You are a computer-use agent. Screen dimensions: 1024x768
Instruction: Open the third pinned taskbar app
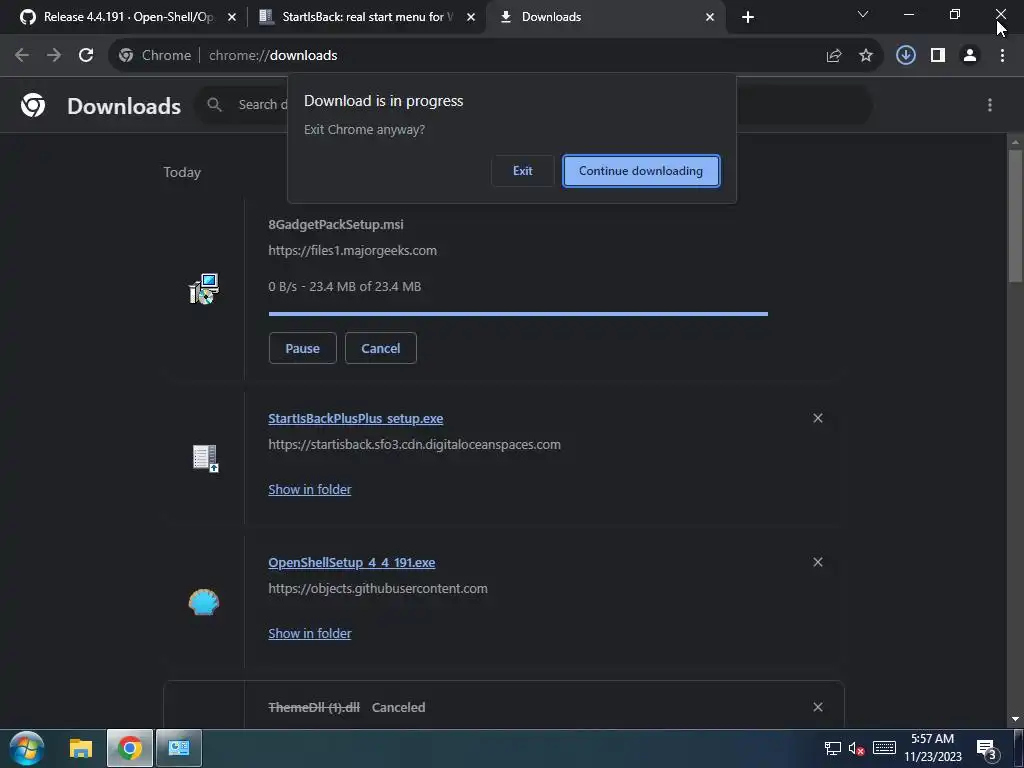(x=179, y=748)
